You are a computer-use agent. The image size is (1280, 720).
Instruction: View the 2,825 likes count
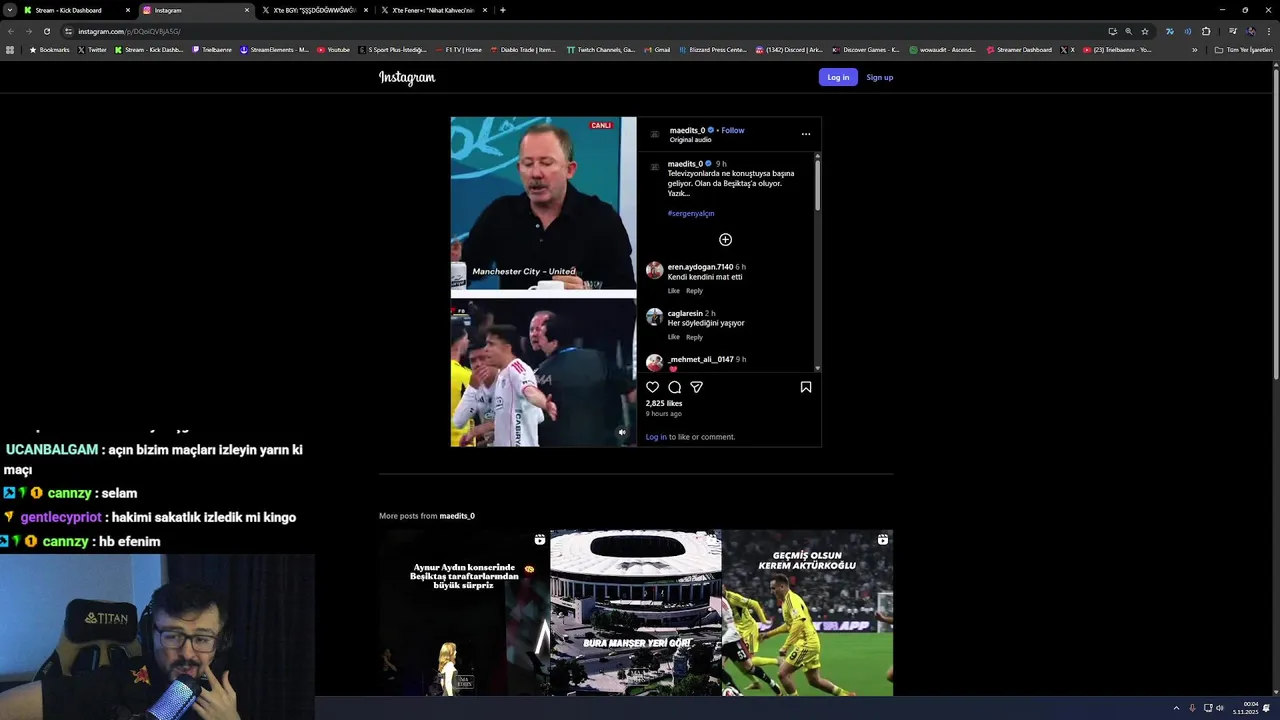(x=664, y=403)
